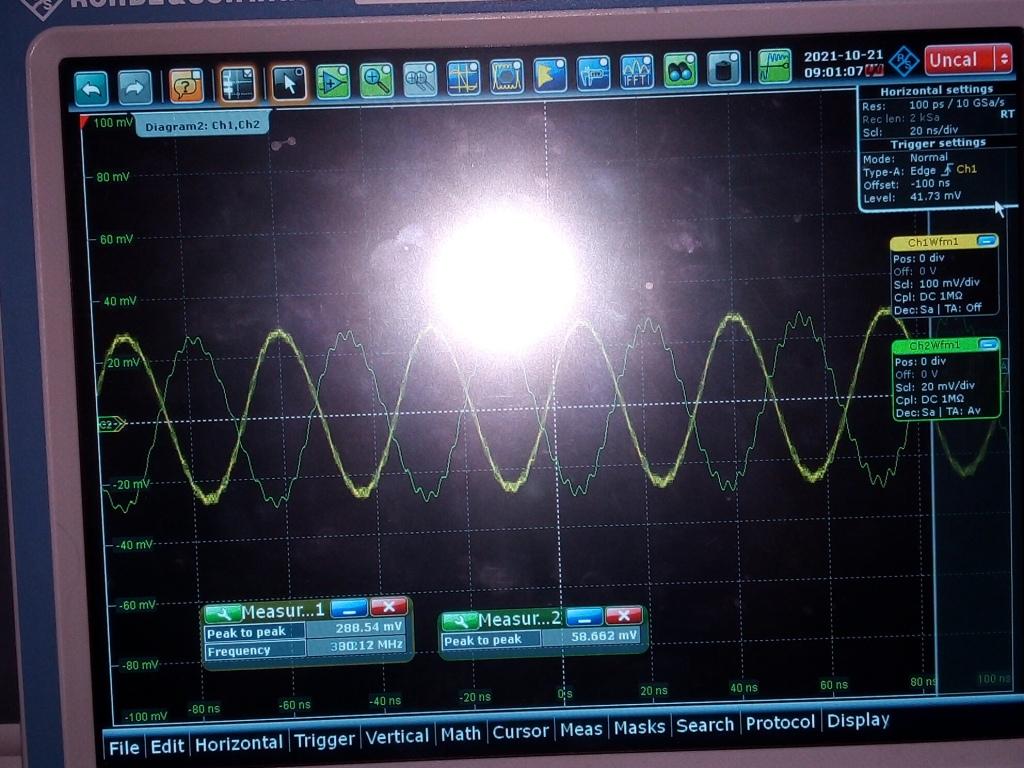Click the RT acquisition mode label
This screenshot has width=1024, height=768.
coord(1006,114)
